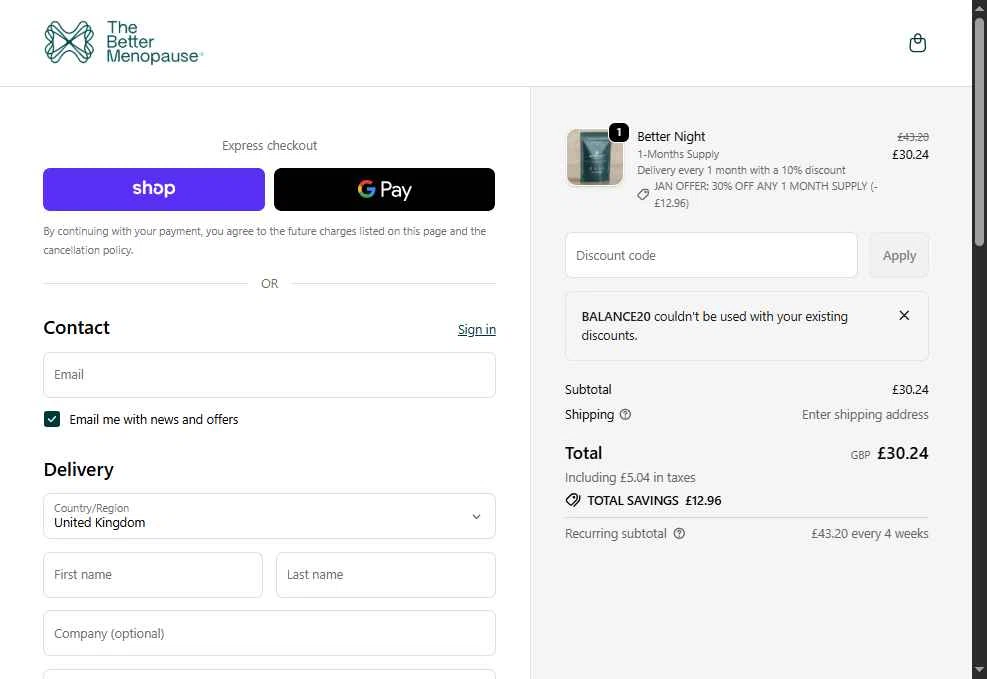The height and width of the screenshot is (679, 987).
Task: Click the Total £30.24 amount
Action: pyautogui.click(x=903, y=453)
